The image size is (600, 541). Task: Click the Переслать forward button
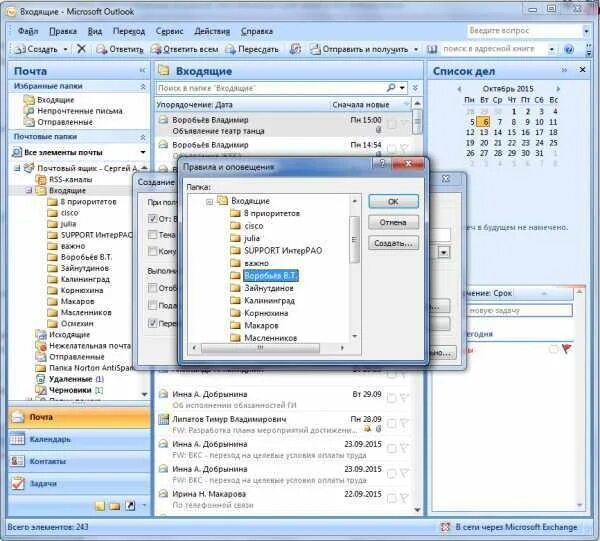pos(252,49)
